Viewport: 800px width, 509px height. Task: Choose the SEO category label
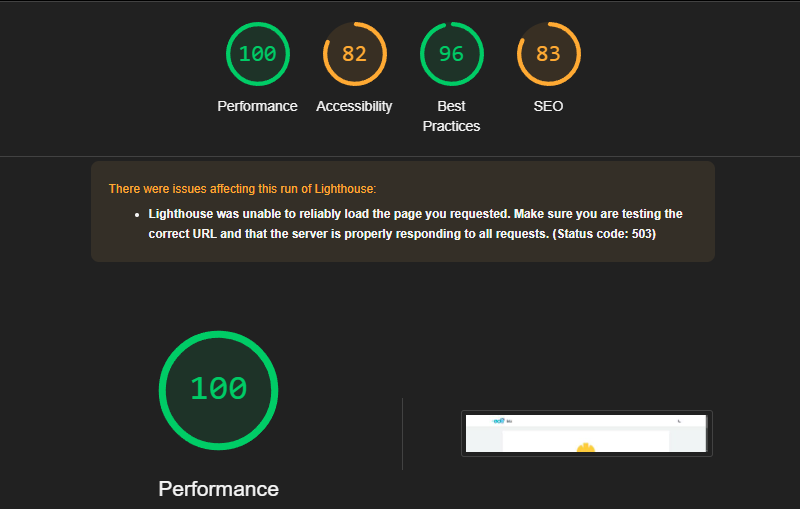[548, 106]
